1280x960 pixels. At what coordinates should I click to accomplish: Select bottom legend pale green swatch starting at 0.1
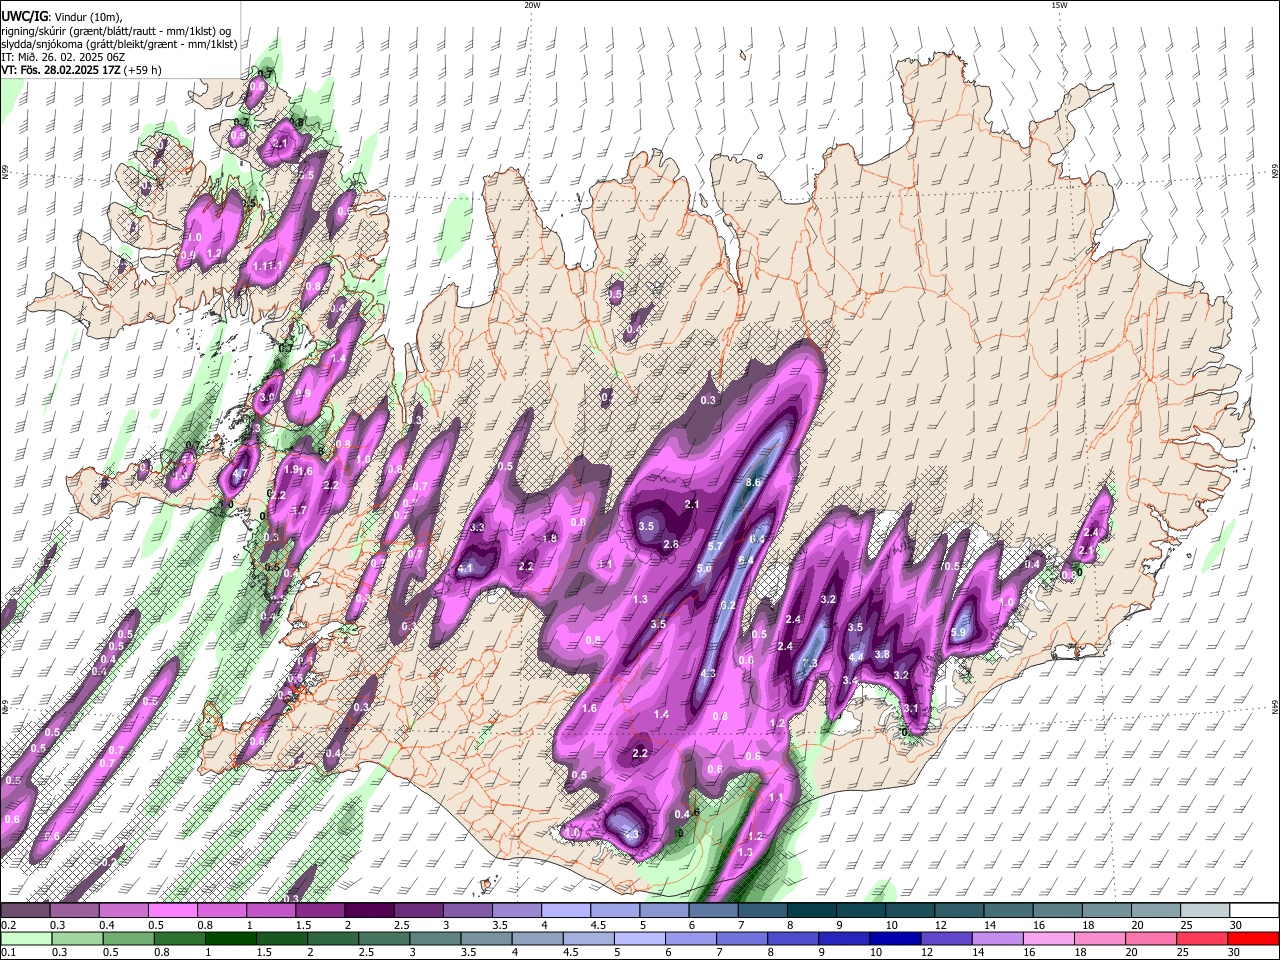coord(26,939)
